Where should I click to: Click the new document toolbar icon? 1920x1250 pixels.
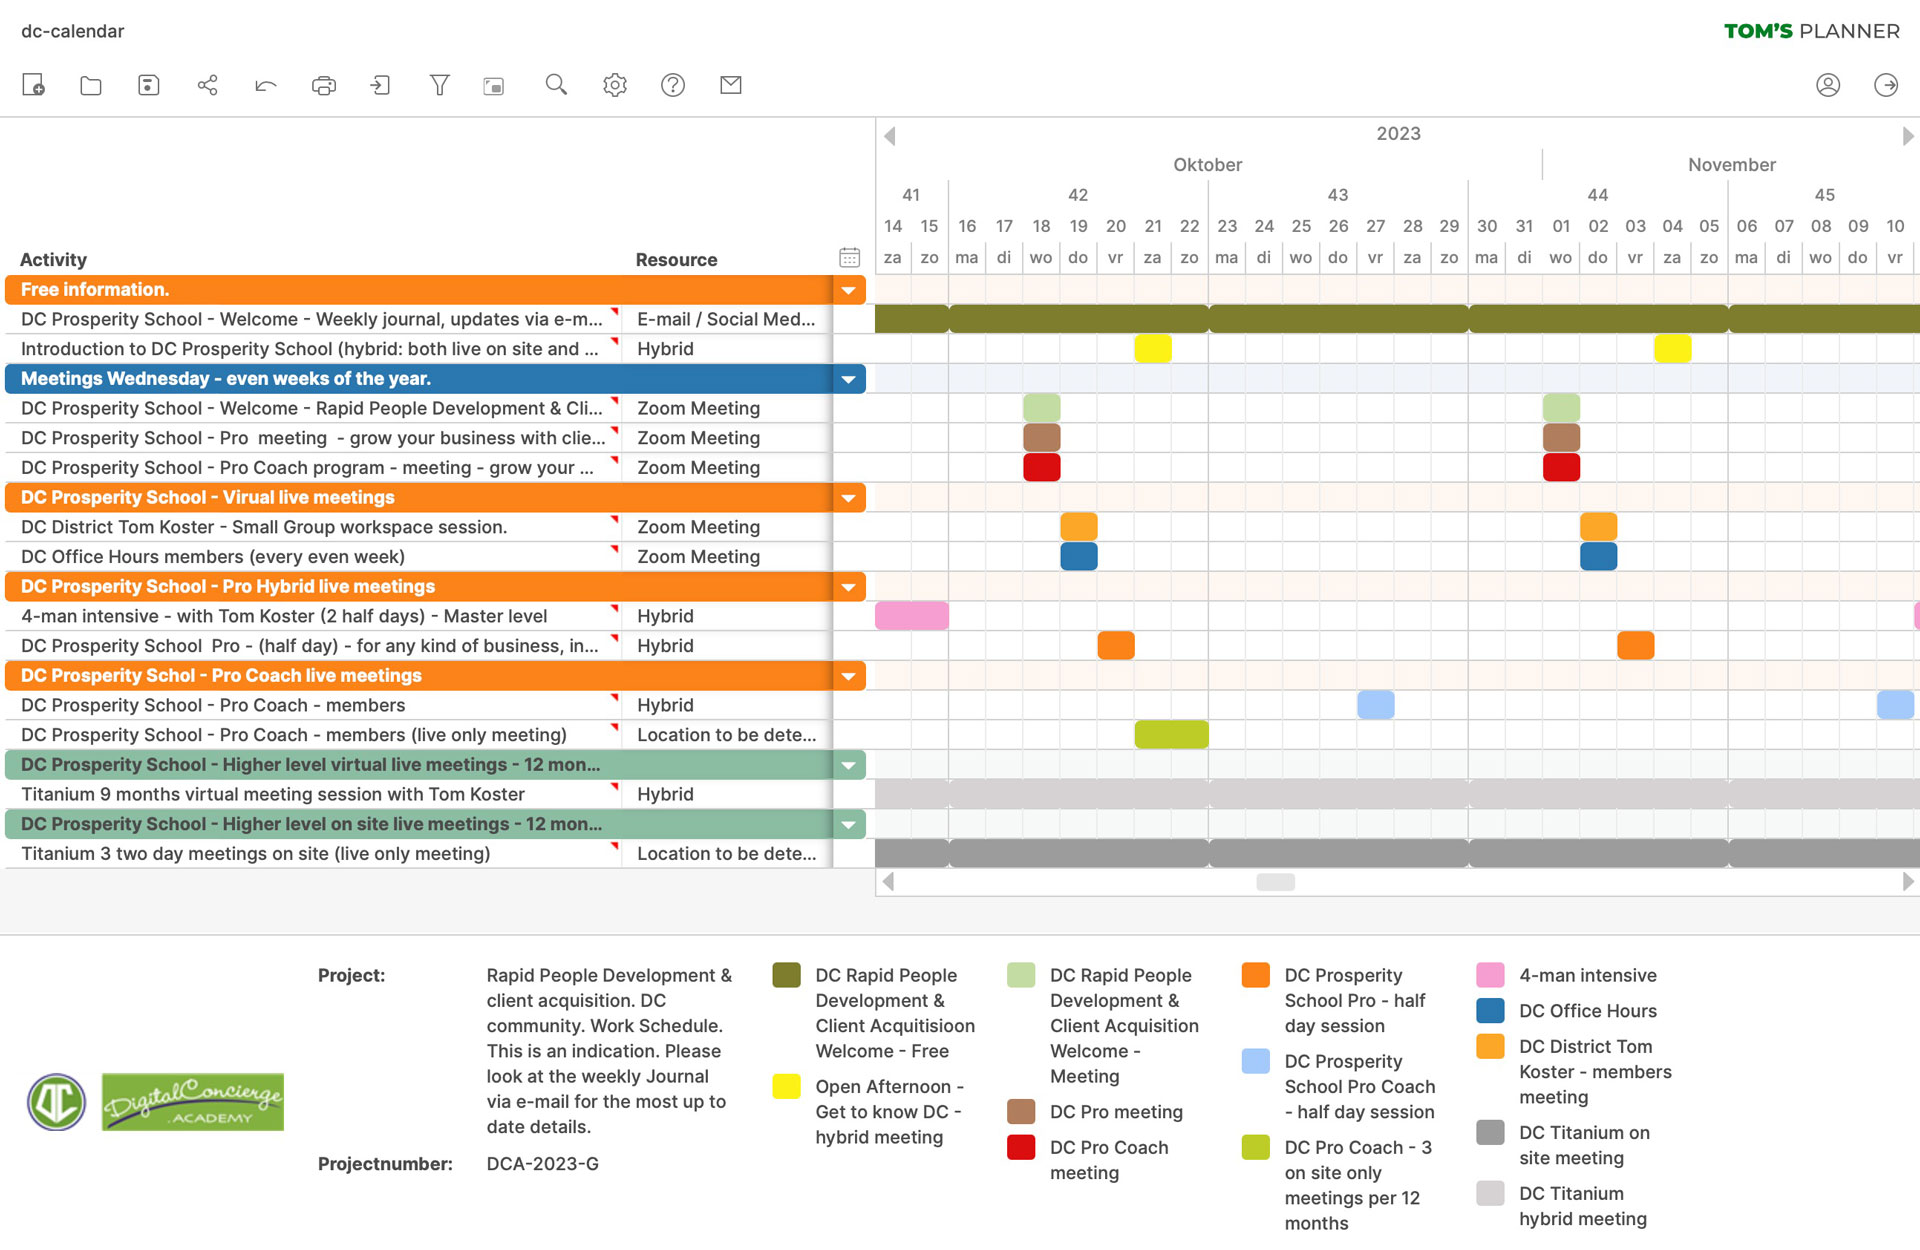click(x=33, y=85)
